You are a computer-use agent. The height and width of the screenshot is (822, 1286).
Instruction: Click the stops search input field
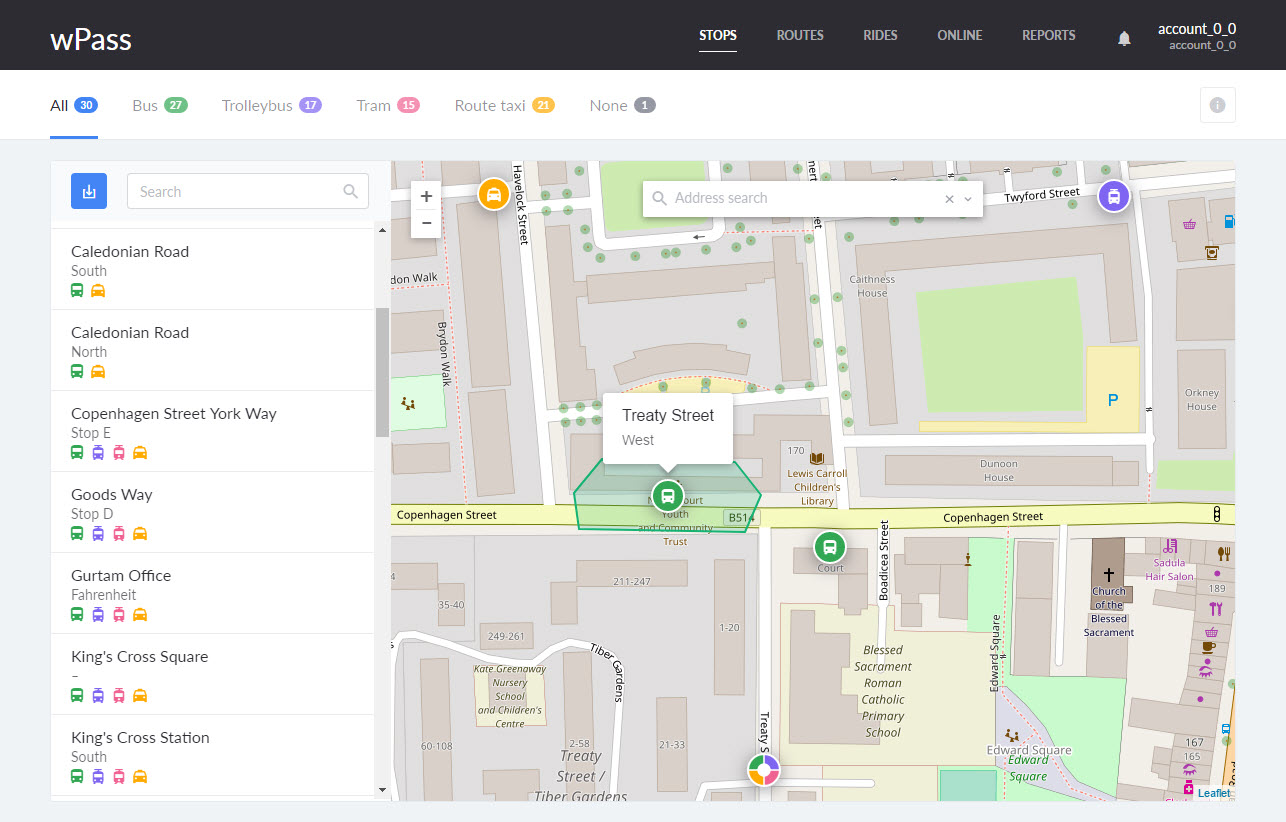[x=238, y=191]
